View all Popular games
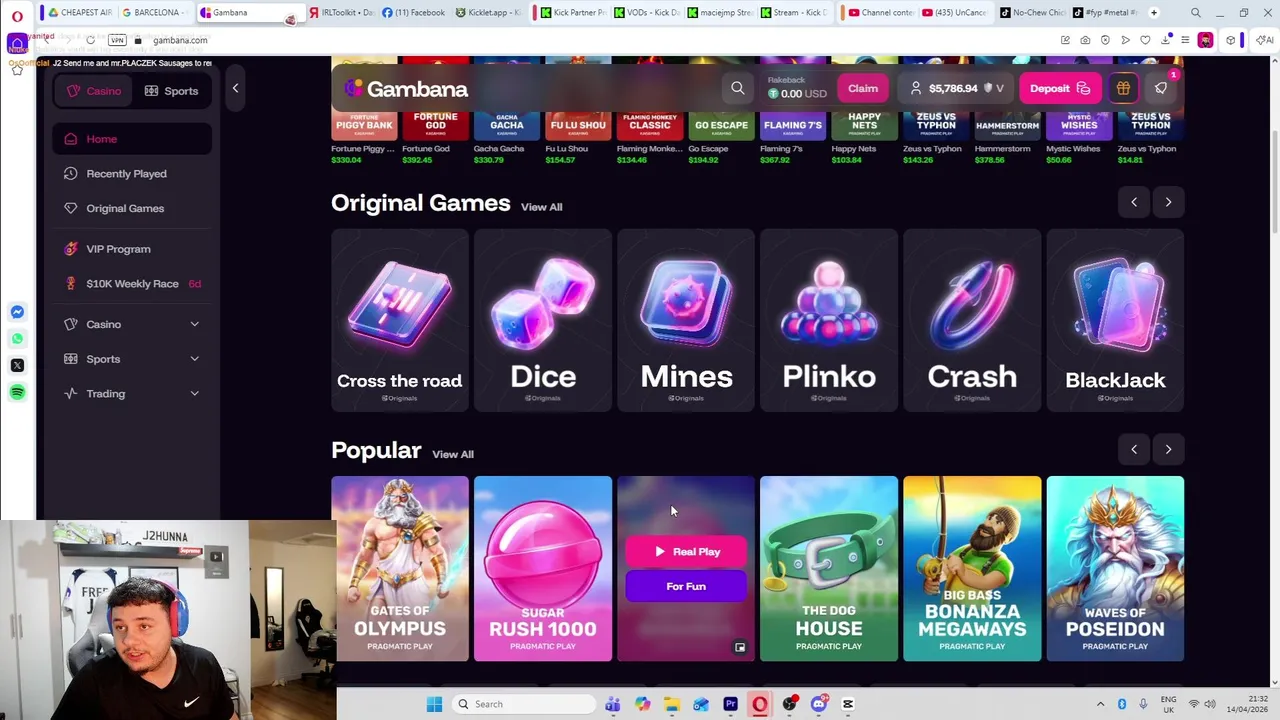Screen dimensions: 1280x720 (453, 454)
